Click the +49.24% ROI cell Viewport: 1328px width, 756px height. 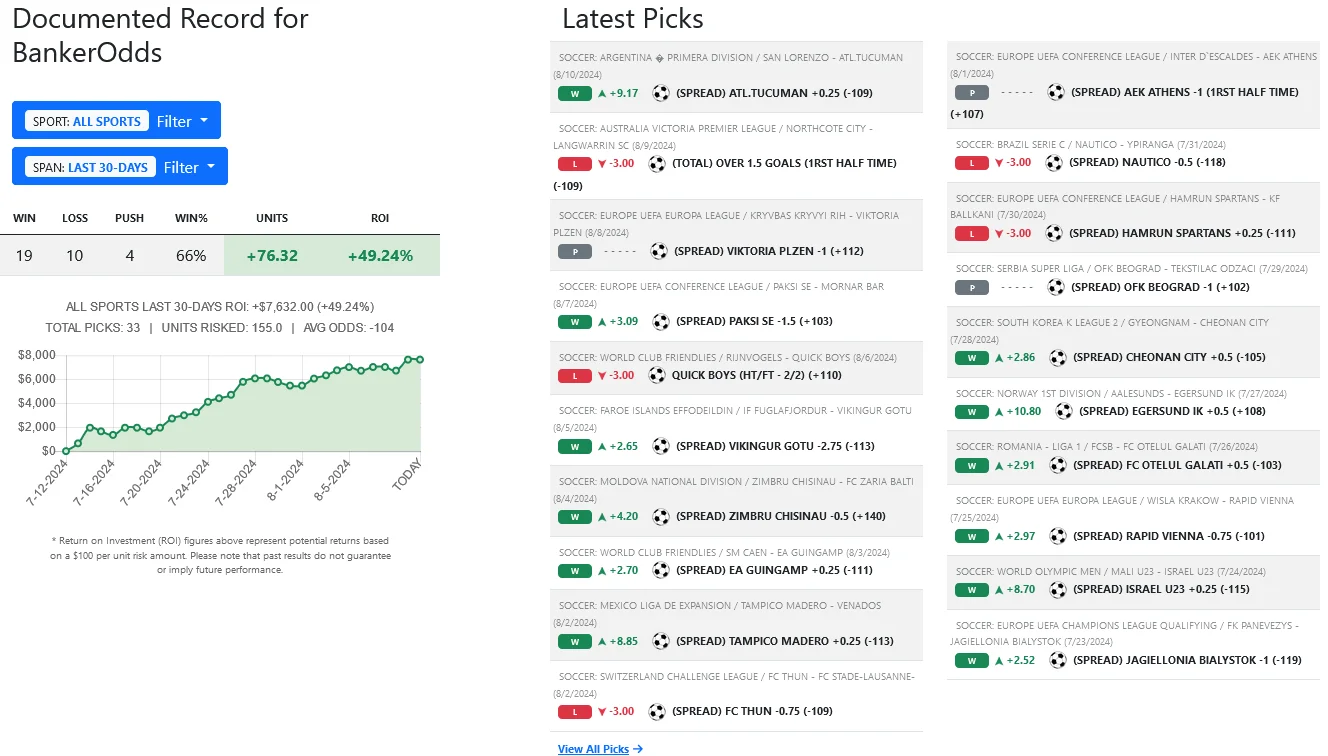[x=380, y=255]
